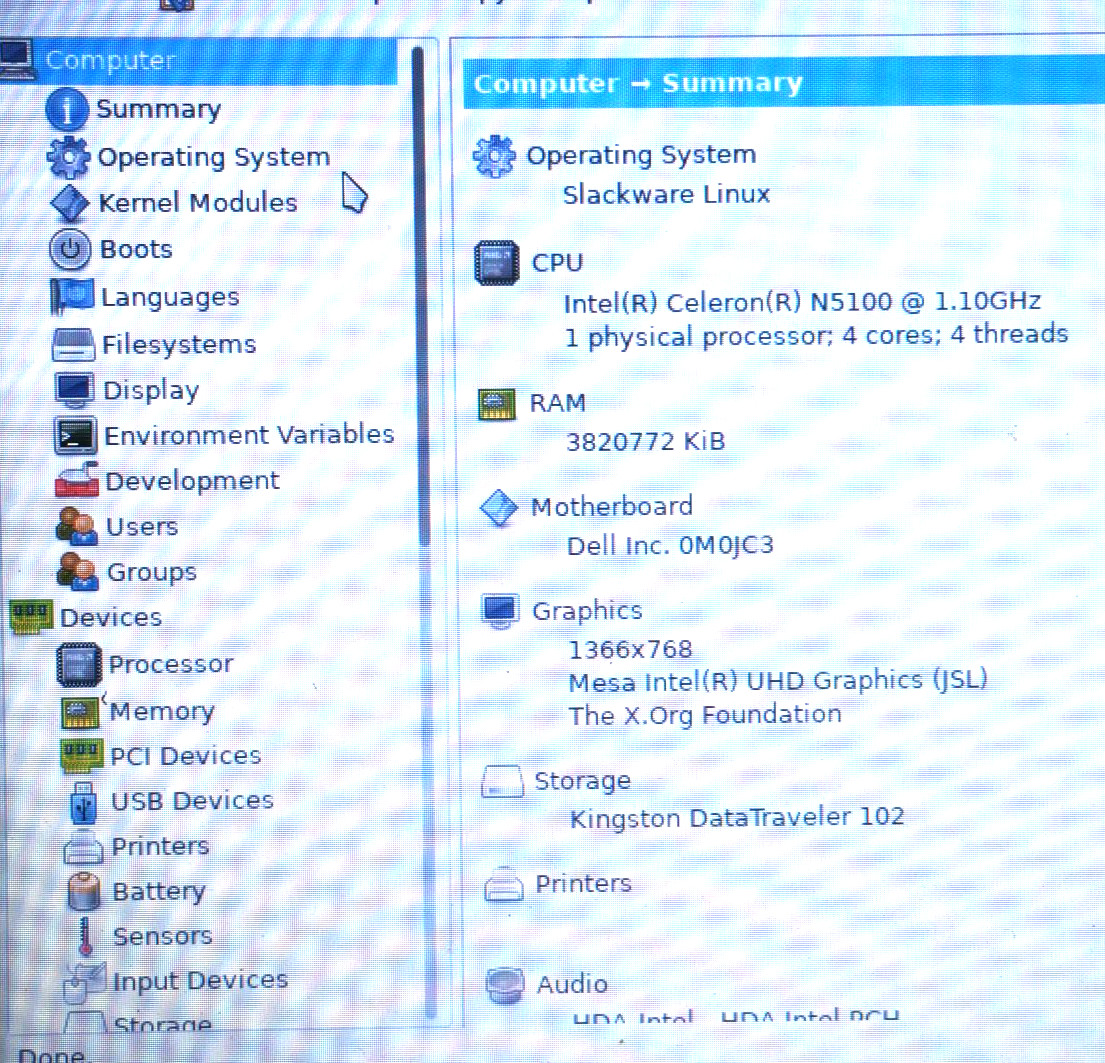Click the '1366x768' resolution value
The image size is (1105, 1063).
[631, 649]
